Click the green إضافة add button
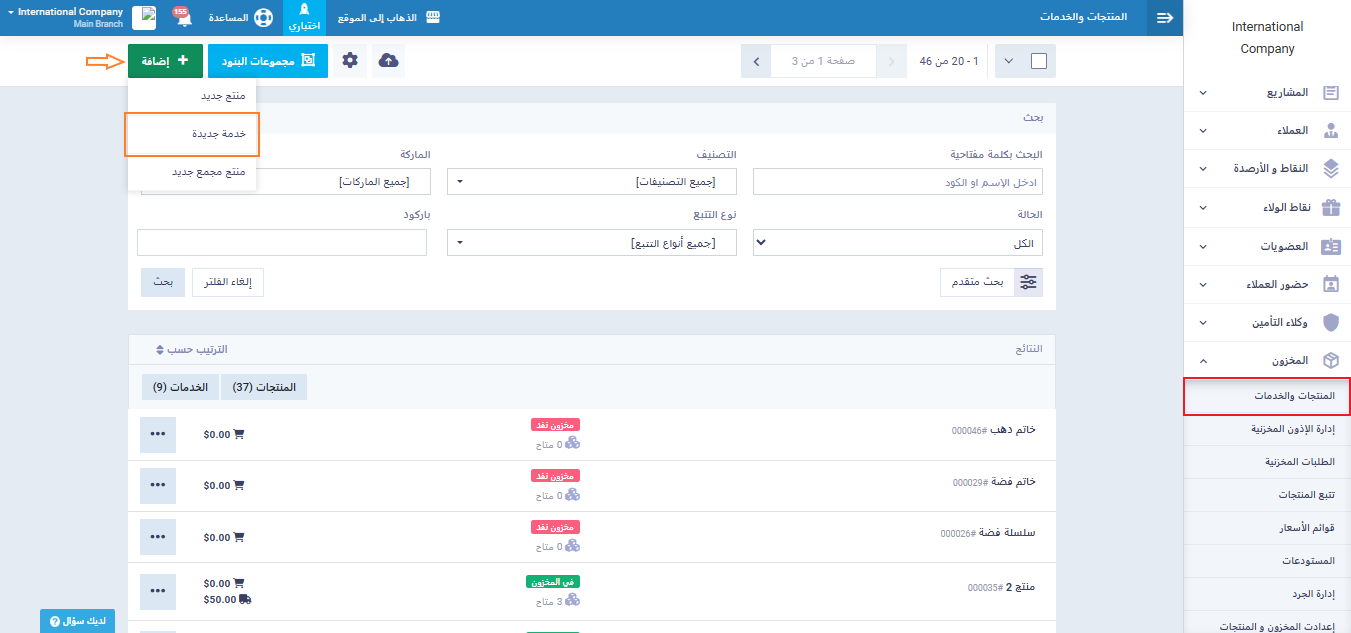The height and width of the screenshot is (633, 1351). pos(165,61)
